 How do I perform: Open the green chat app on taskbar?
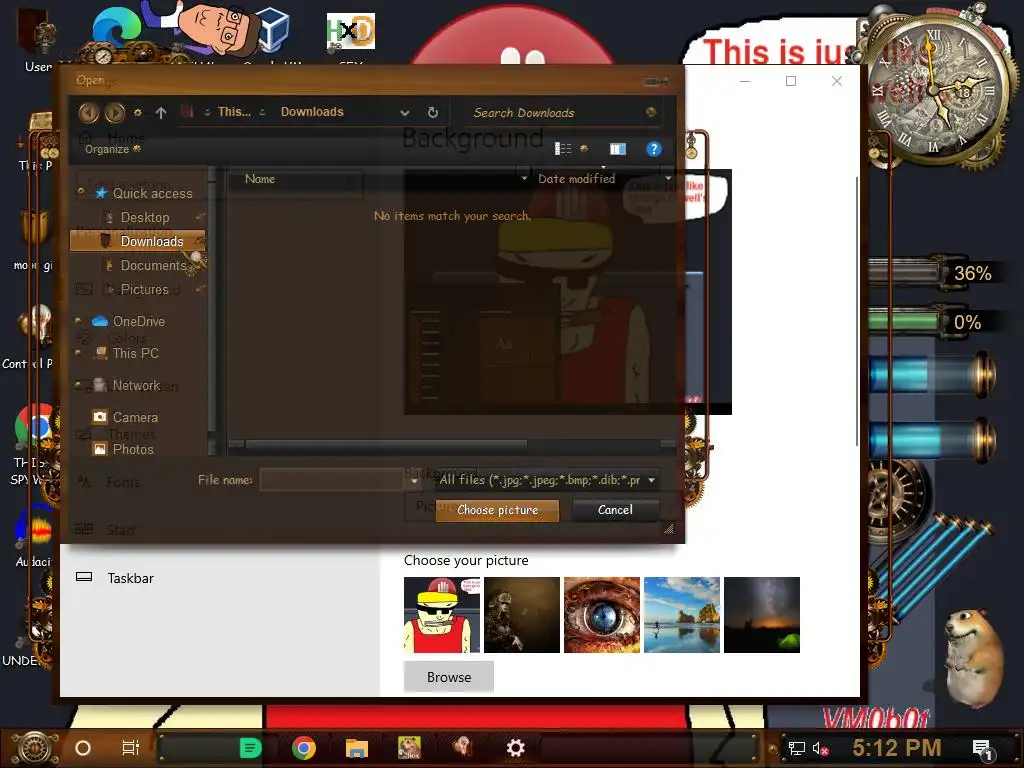tap(249, 748)
